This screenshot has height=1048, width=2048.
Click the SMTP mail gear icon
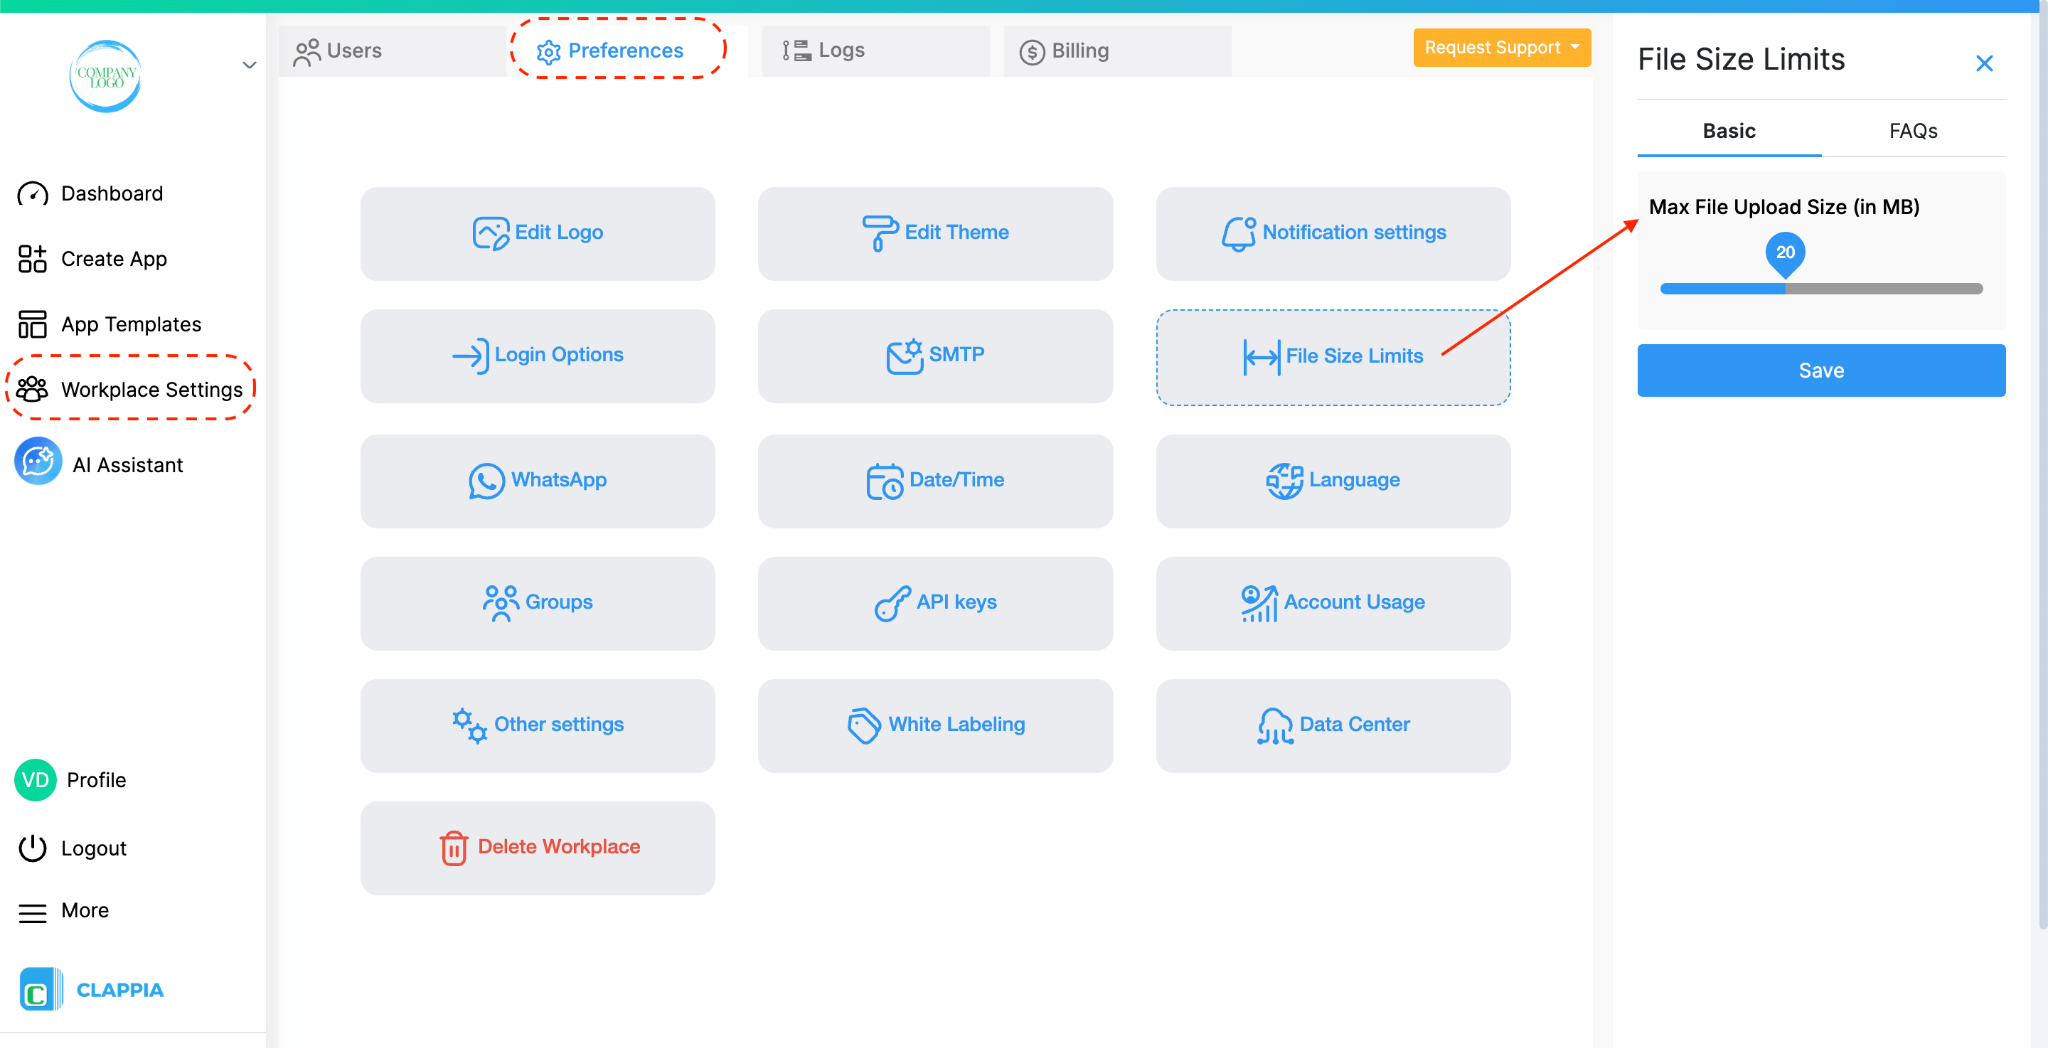905,356
